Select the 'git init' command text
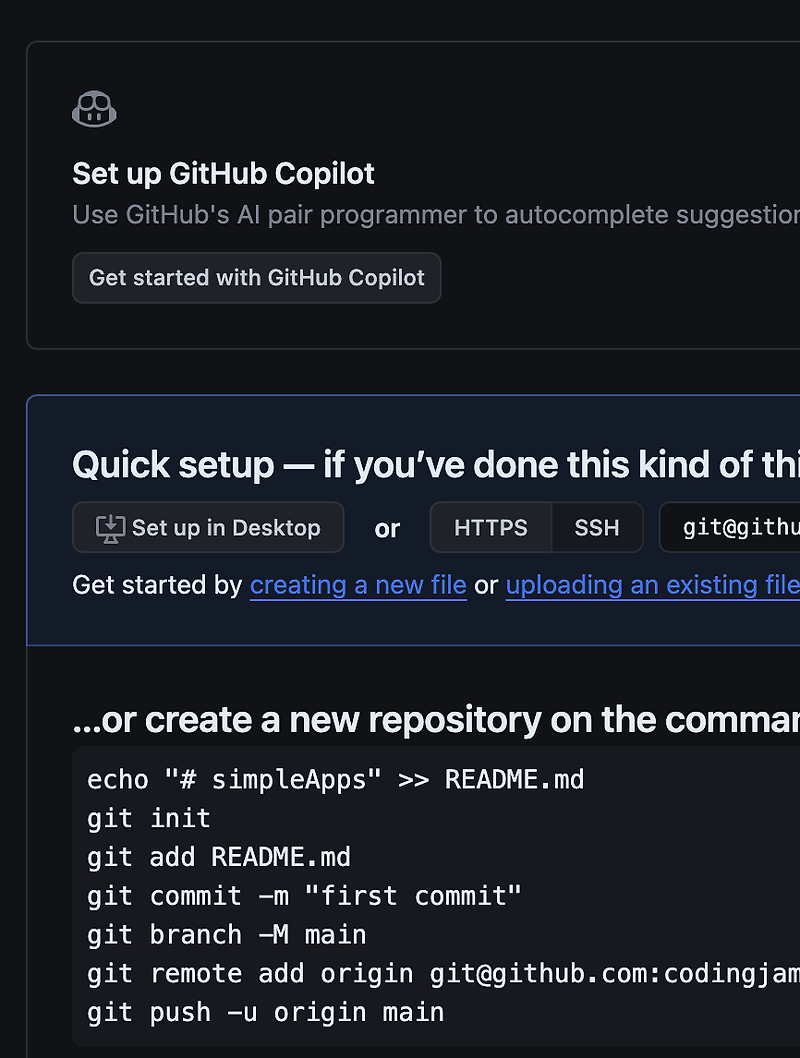This screenshot has width=800, height=1058. click(x=147, y=818)
